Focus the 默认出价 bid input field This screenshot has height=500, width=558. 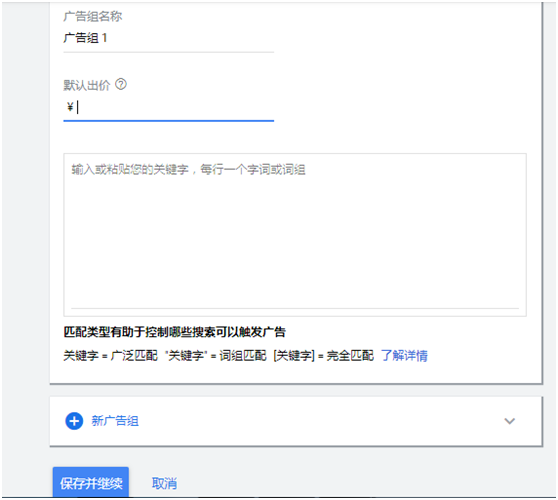tap(169, 107)
